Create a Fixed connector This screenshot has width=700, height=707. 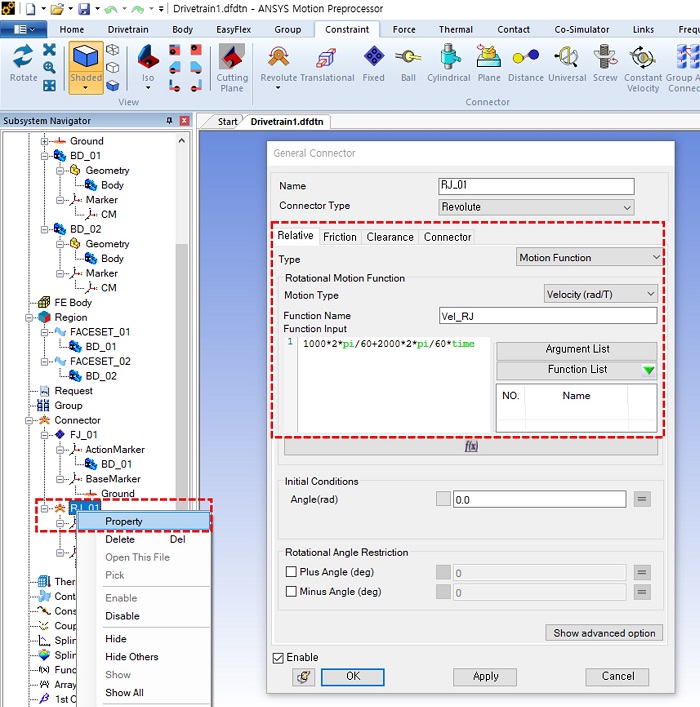point(373,63)
